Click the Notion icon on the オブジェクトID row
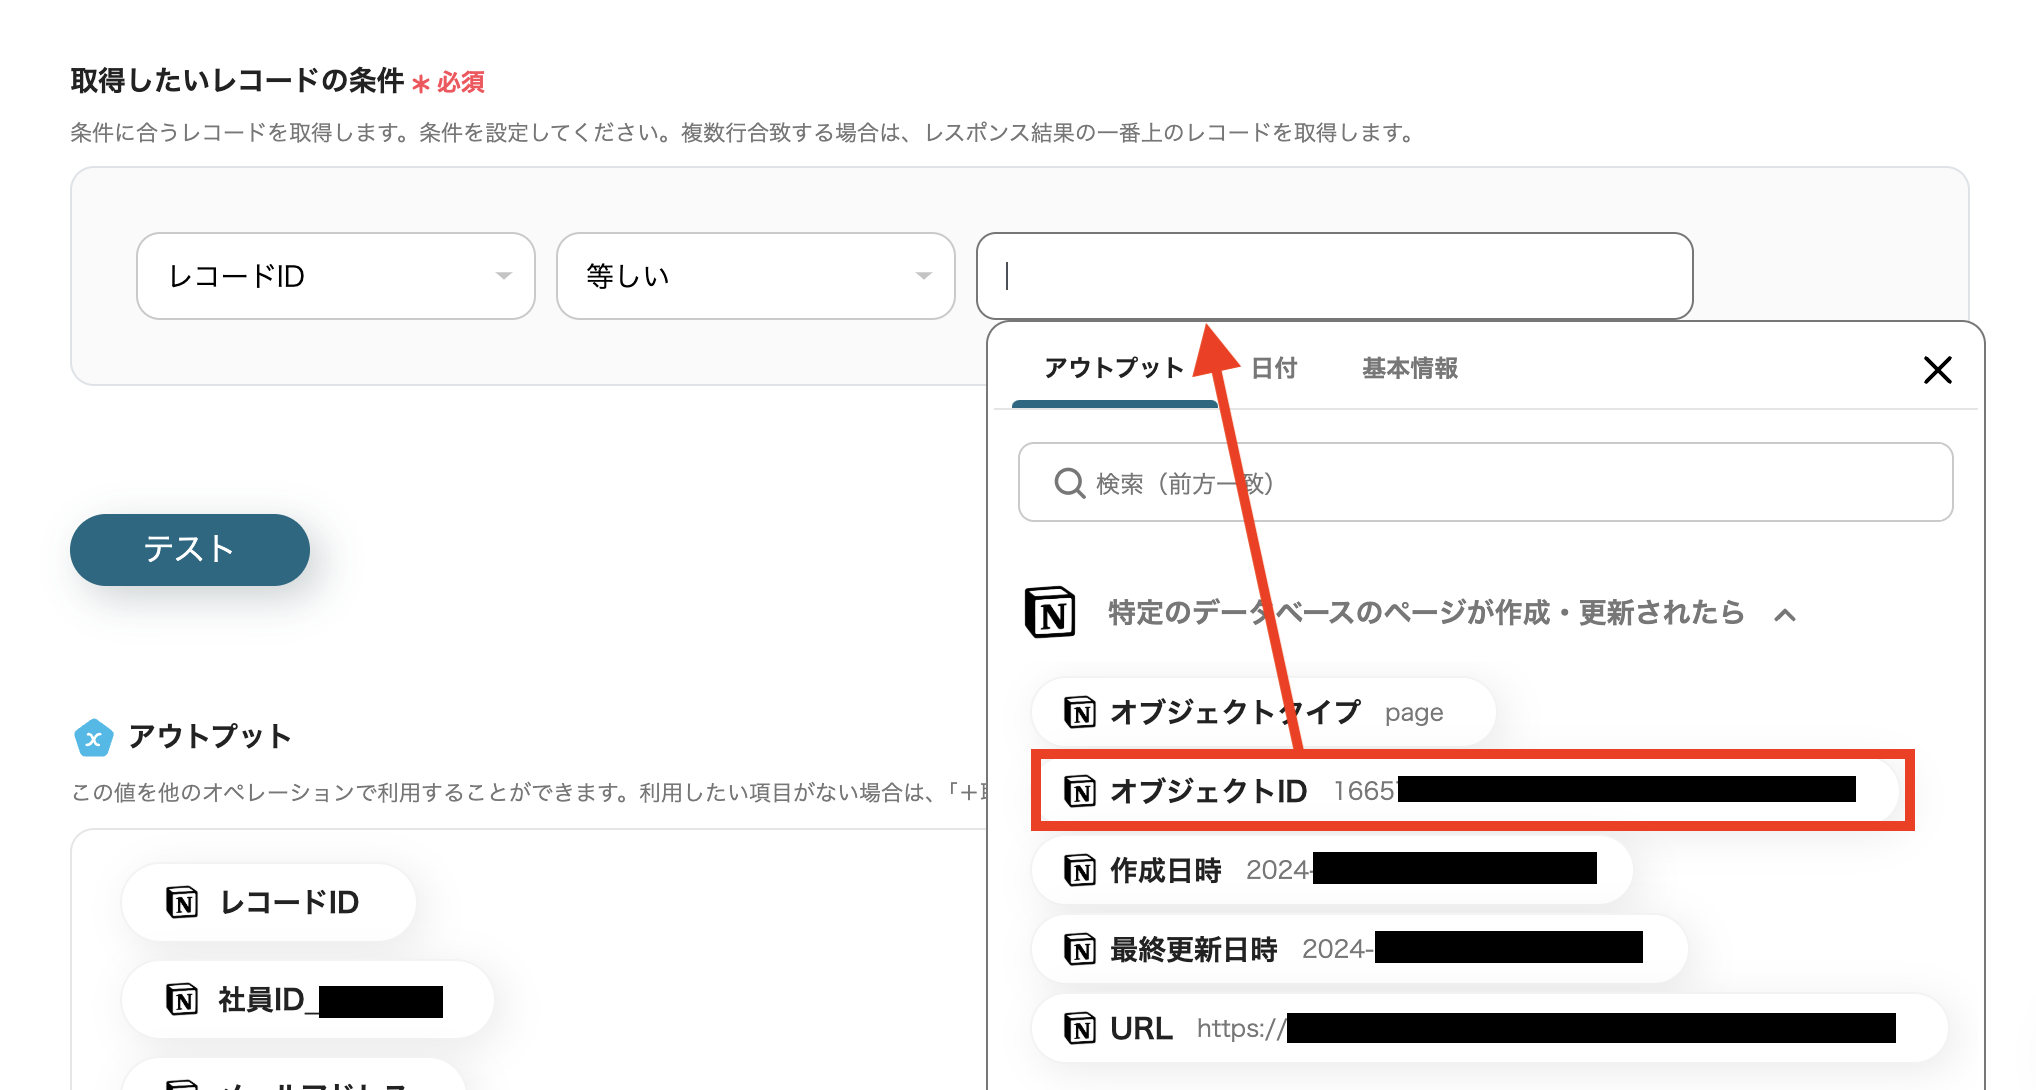 [x=1081, y=790]
